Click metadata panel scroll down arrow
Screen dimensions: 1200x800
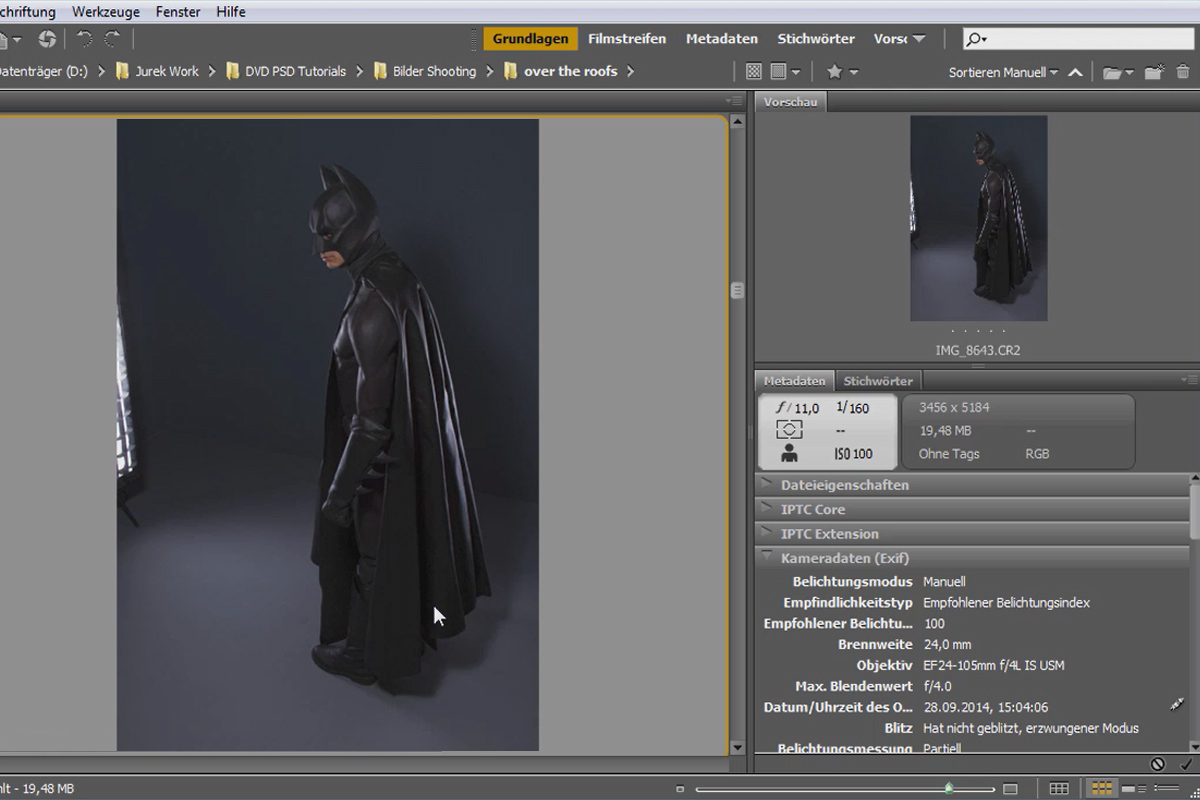[1194, 745]
